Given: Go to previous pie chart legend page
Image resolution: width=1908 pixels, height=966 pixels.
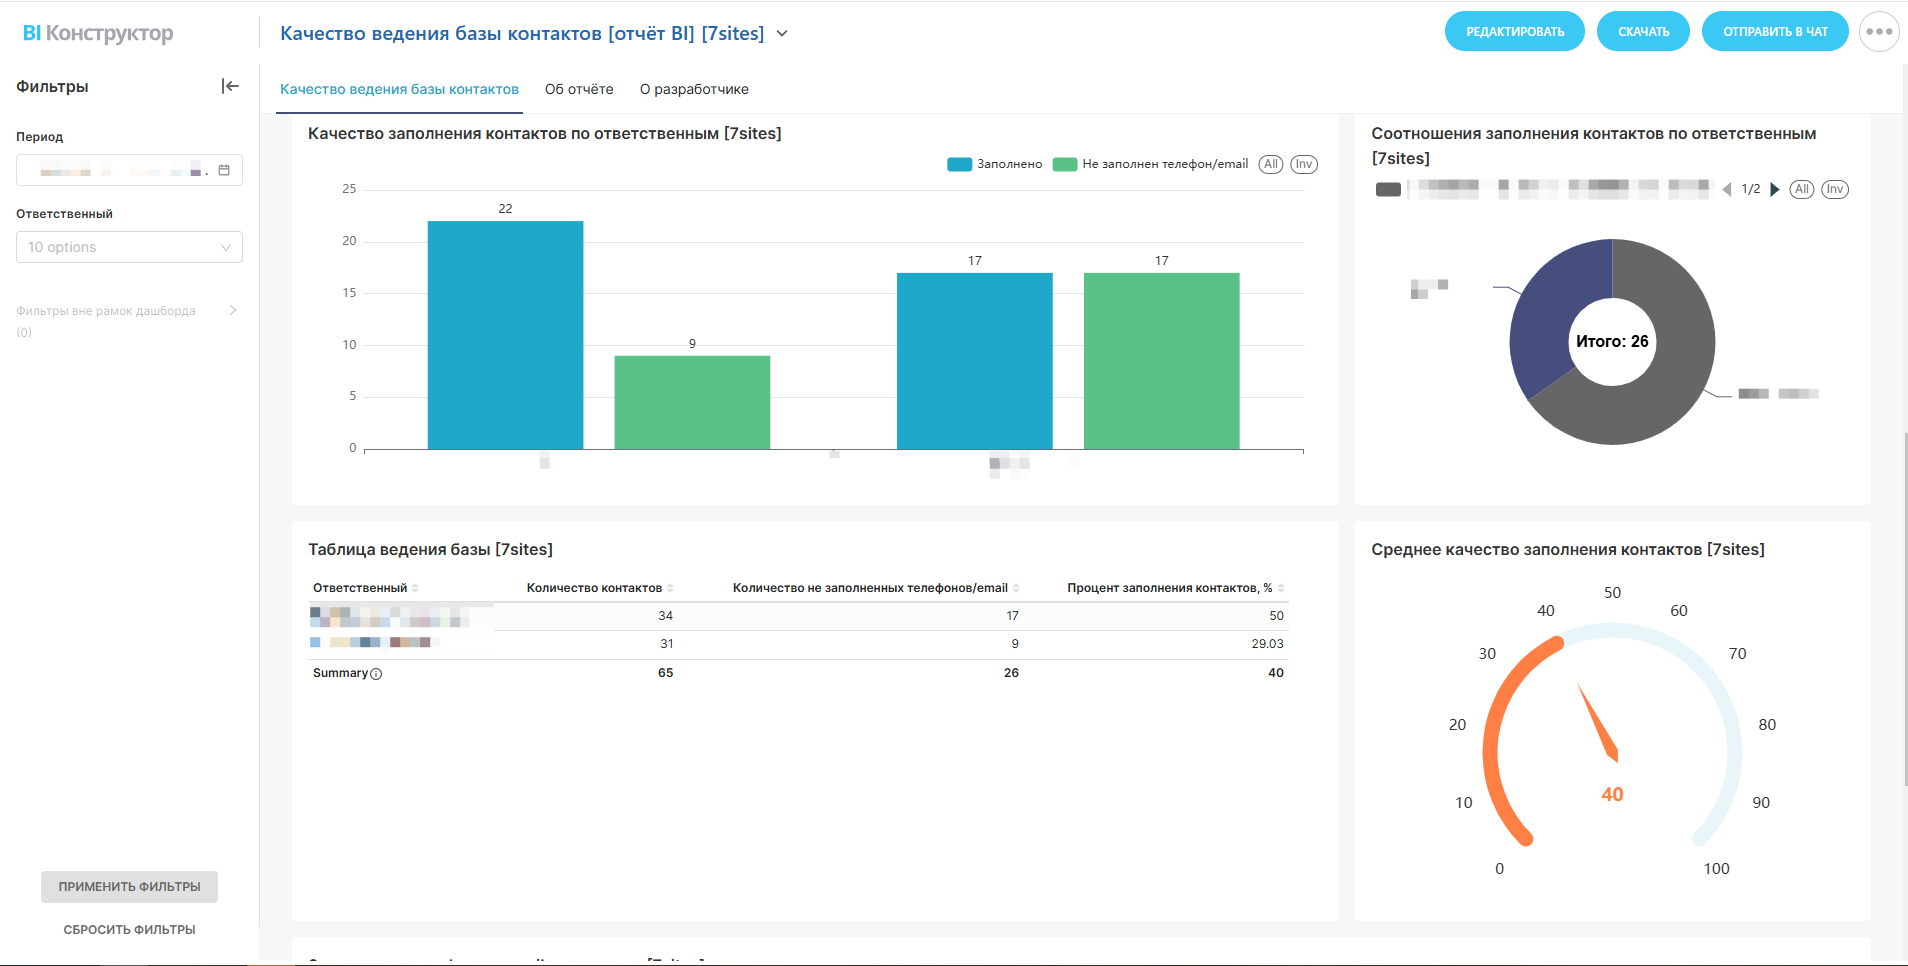Looking at the screenshot, I should (1727, 189).
